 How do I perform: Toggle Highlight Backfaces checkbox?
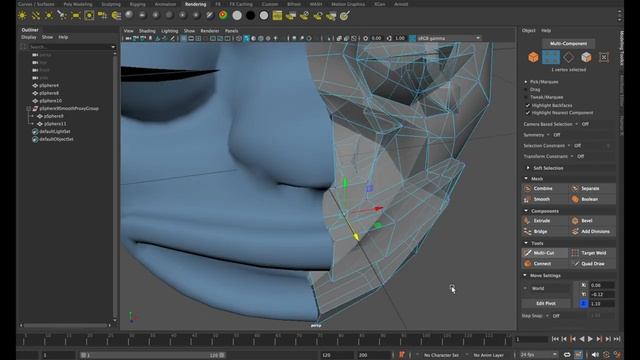click(527, 105)
